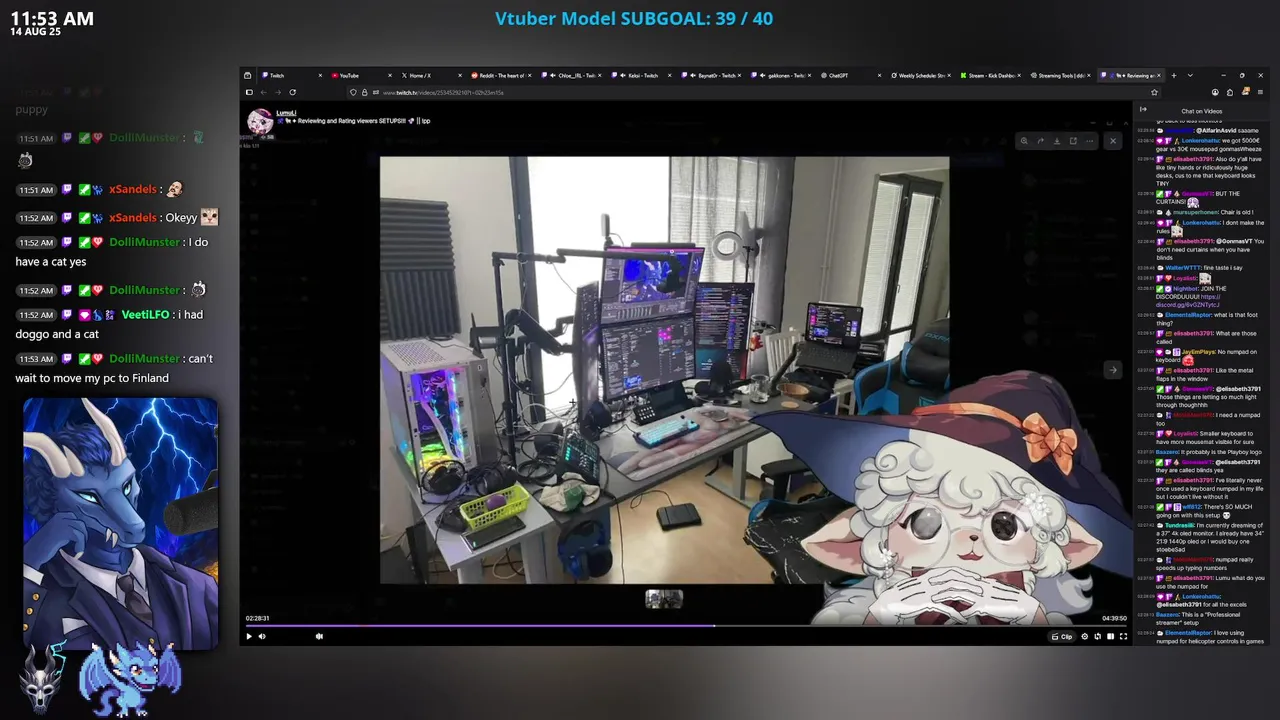The width and height of the screenshot is (1280, 720).
Task: Close the YouTube tab
Action: tap(391, 75)
